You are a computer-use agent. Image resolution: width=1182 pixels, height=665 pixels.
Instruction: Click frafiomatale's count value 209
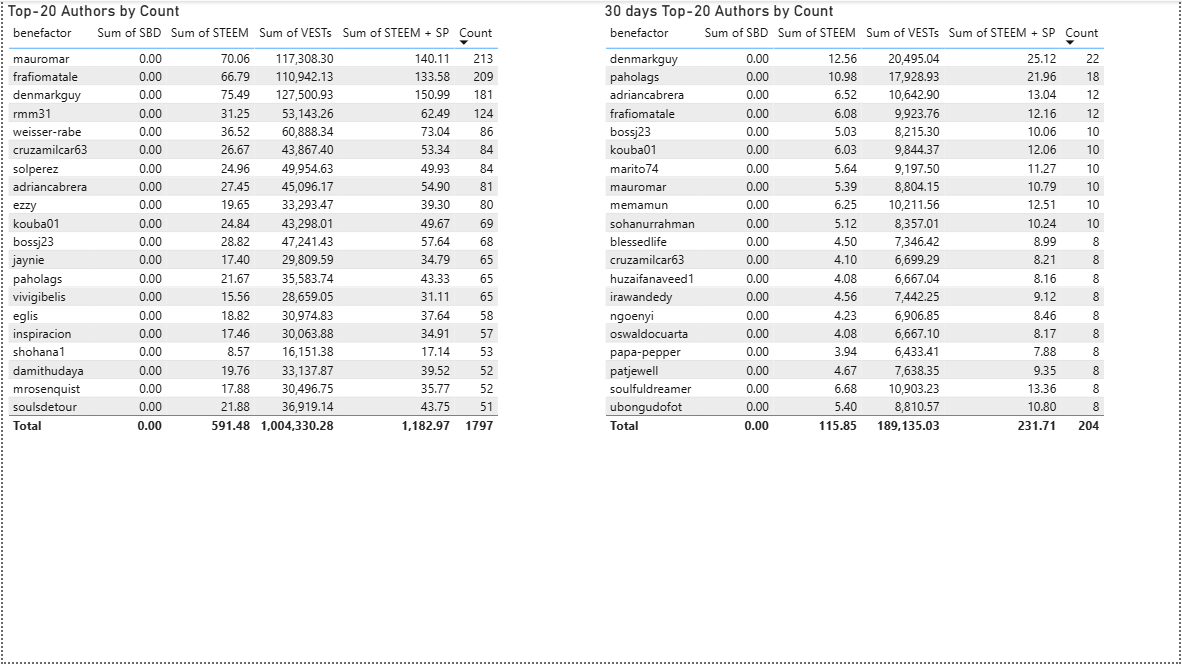(x=483, y=77)
